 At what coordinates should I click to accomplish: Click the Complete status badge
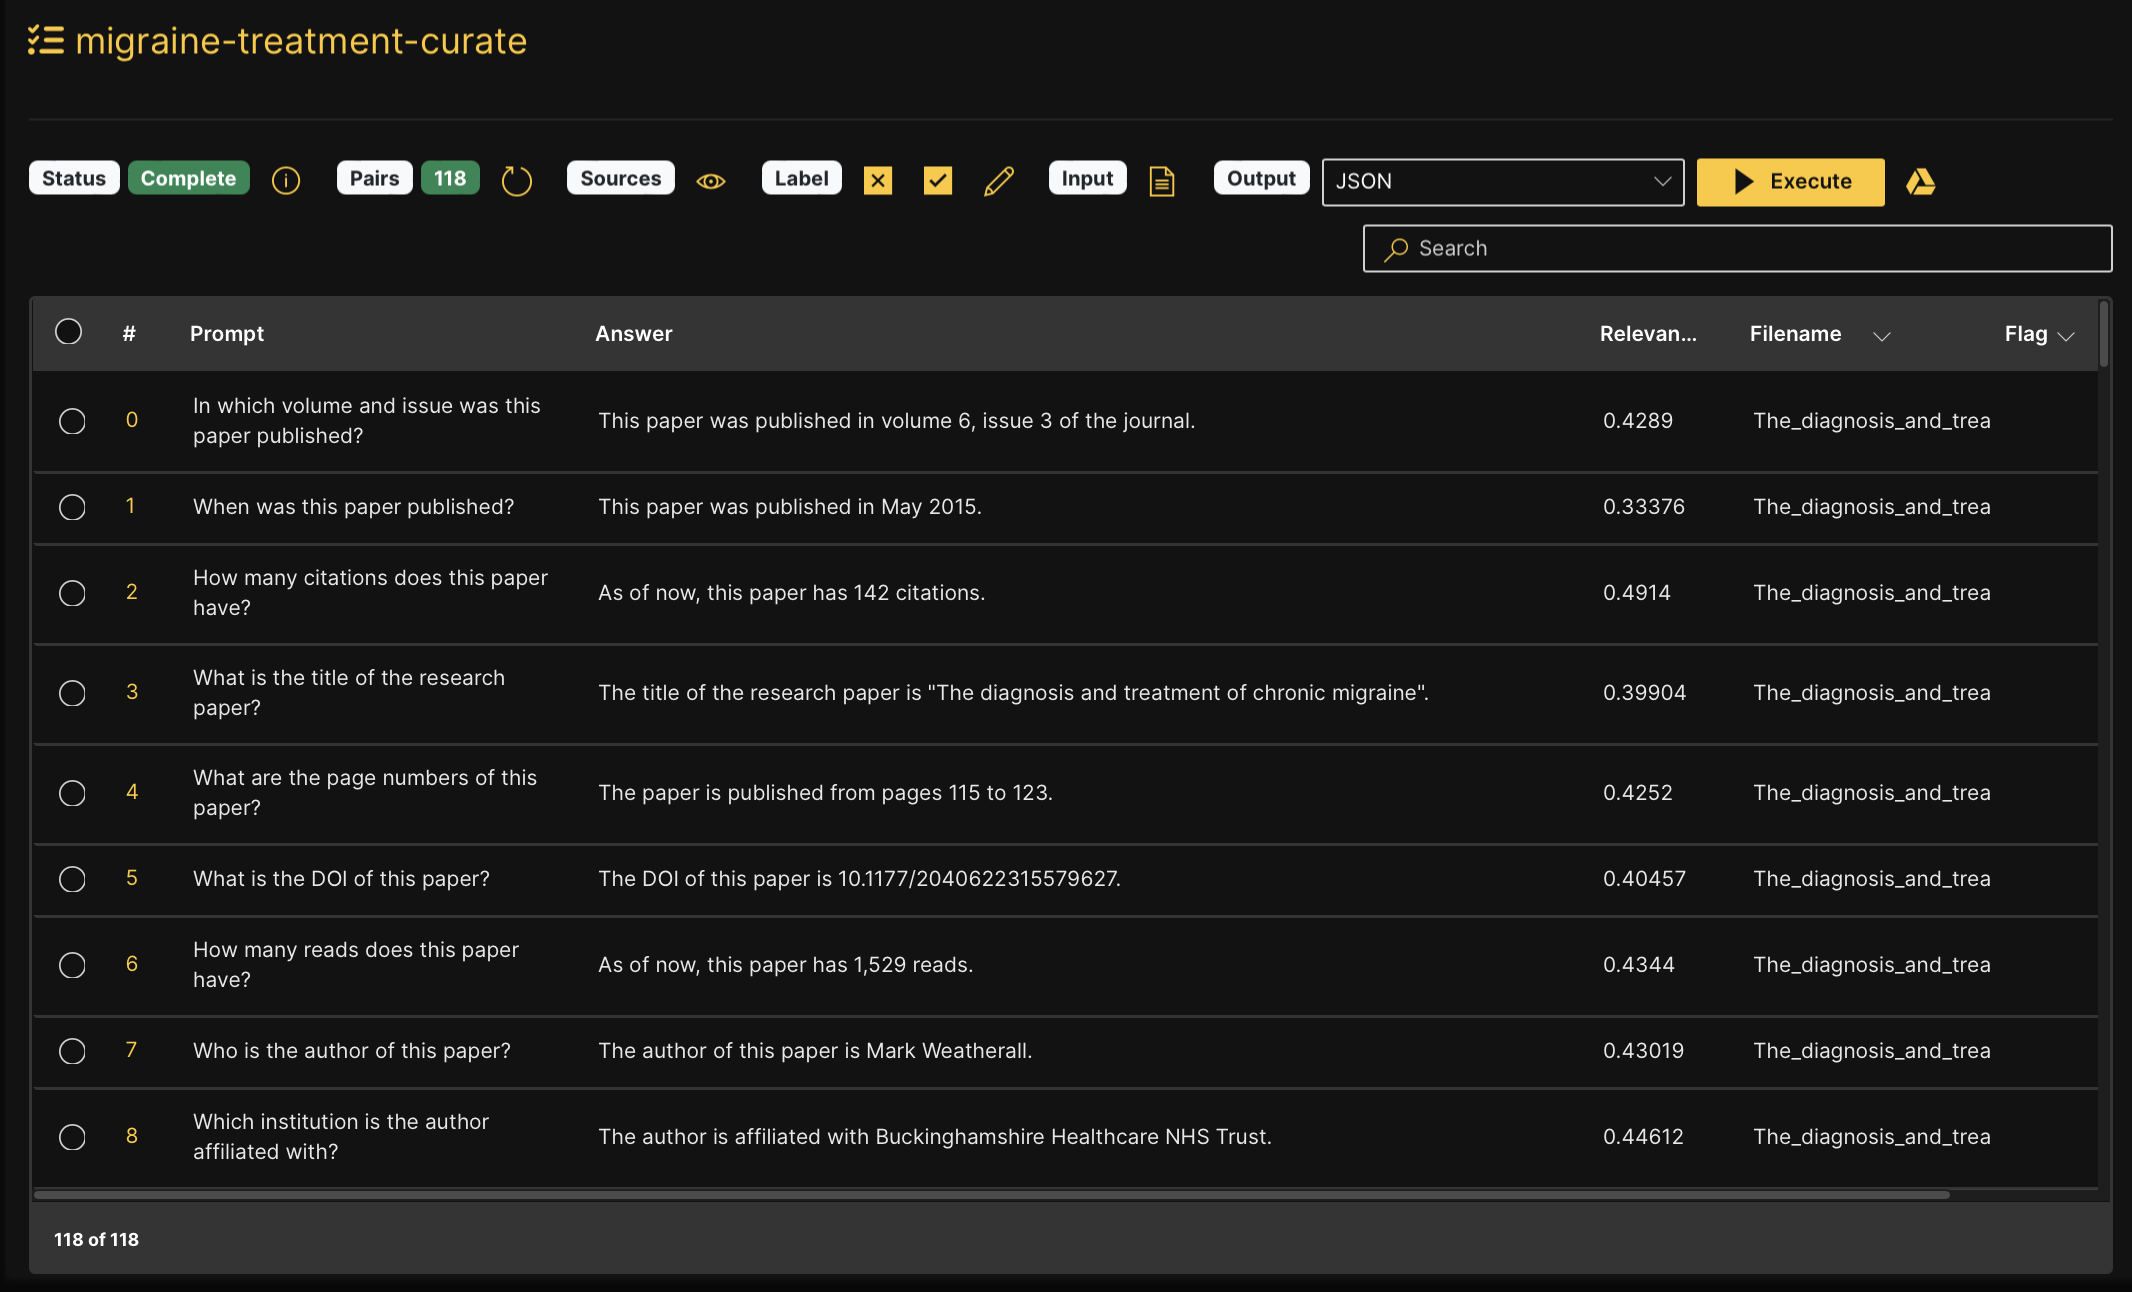pos(189,177)
